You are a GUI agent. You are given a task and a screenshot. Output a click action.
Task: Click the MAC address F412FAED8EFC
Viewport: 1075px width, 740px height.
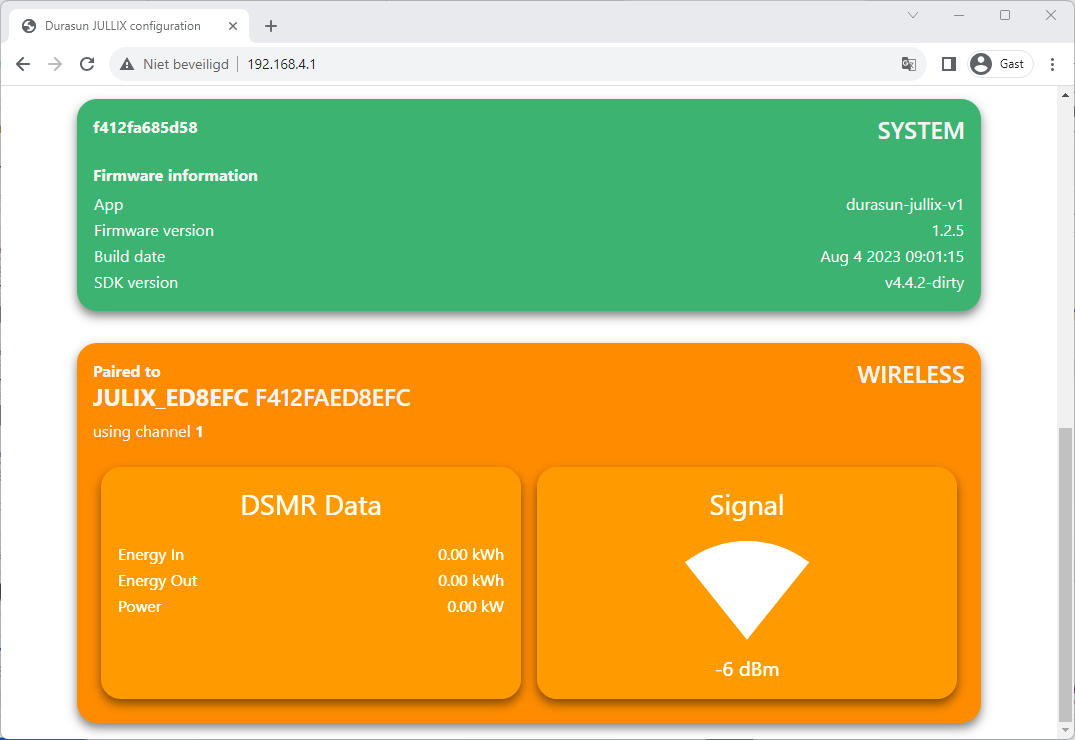[333, 398]
